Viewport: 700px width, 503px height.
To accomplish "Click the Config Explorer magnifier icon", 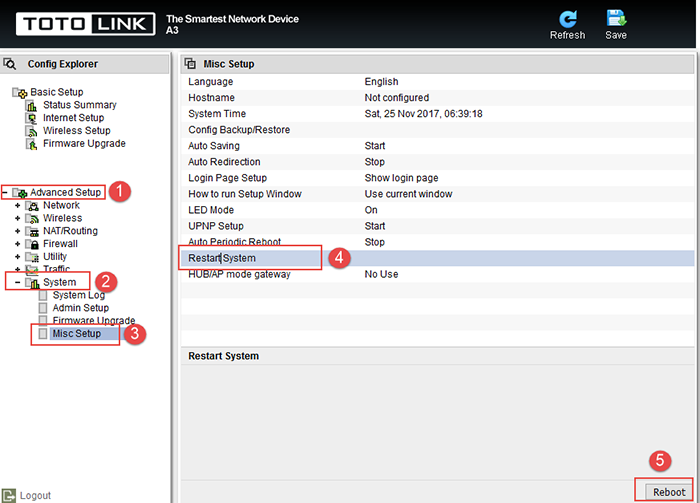I will (10, 64).
